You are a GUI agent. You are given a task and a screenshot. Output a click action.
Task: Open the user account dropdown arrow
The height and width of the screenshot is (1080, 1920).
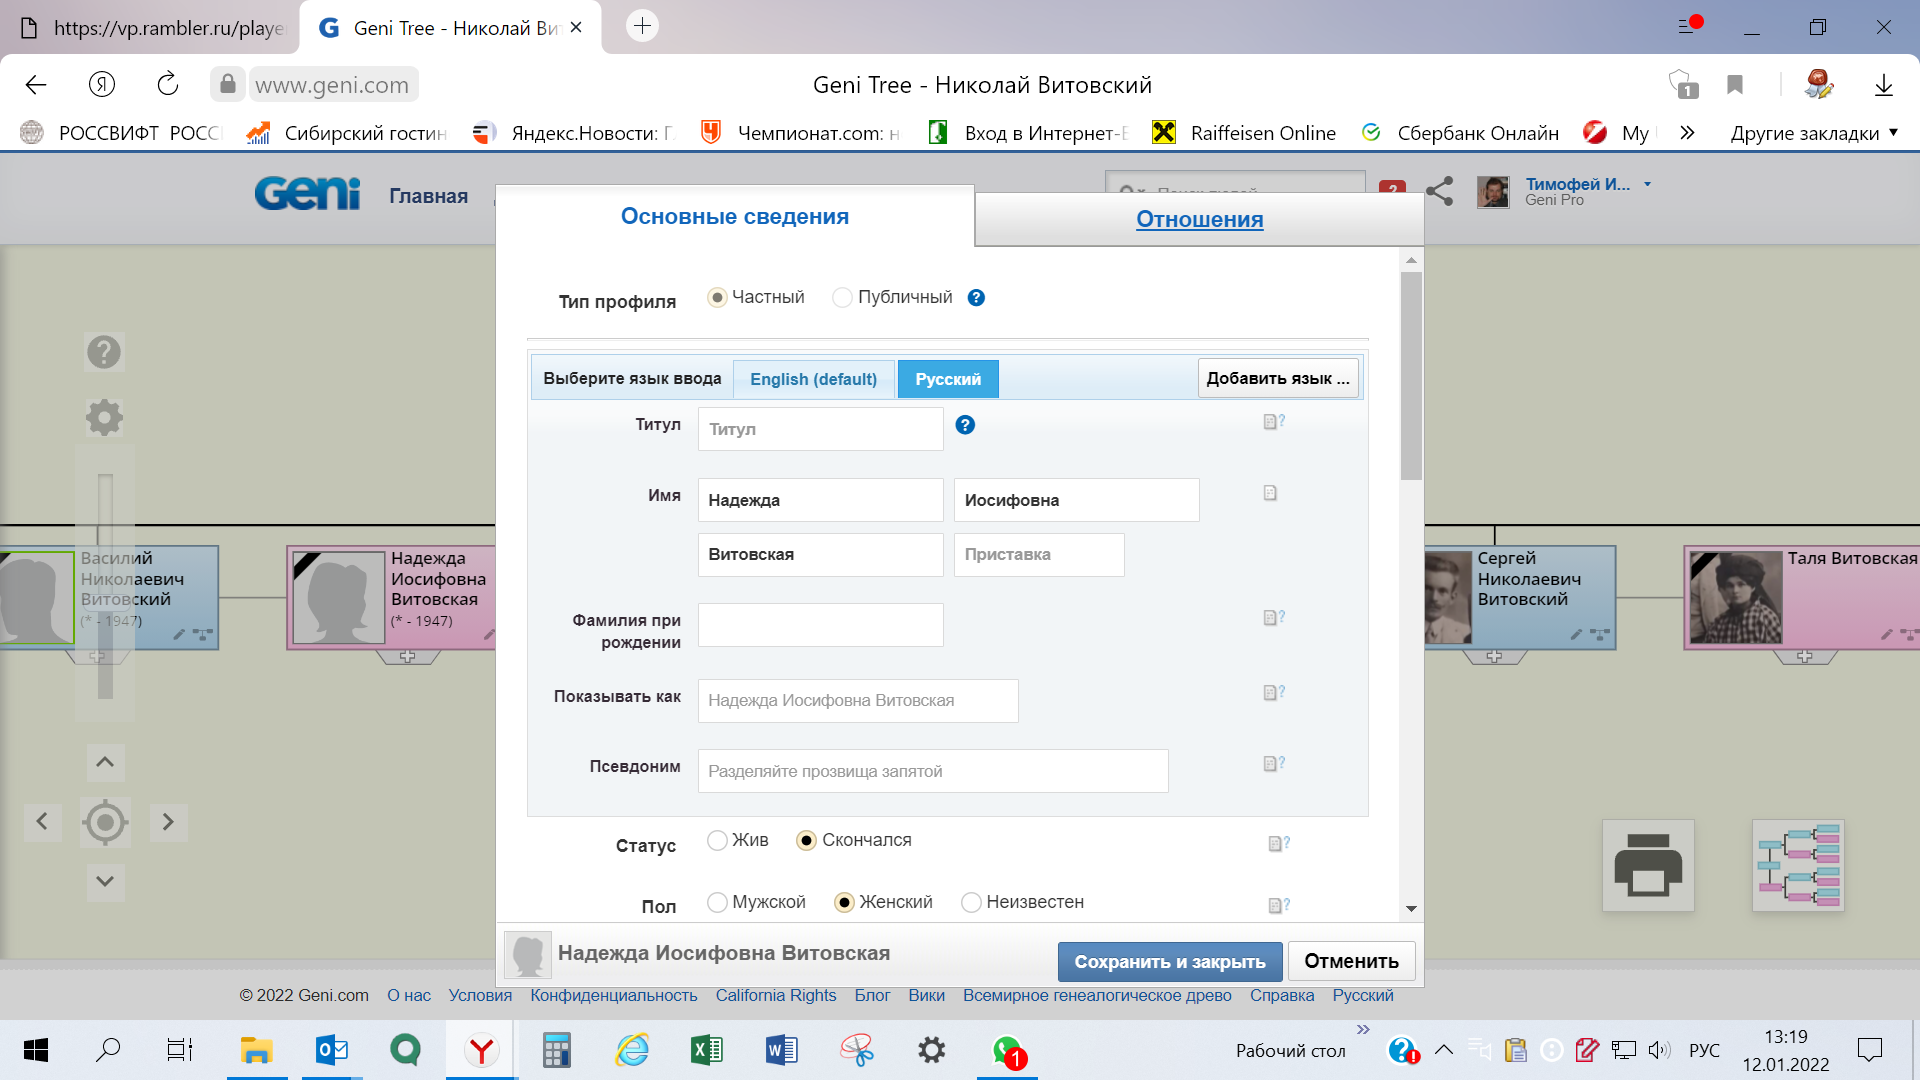click(1647, 185)
